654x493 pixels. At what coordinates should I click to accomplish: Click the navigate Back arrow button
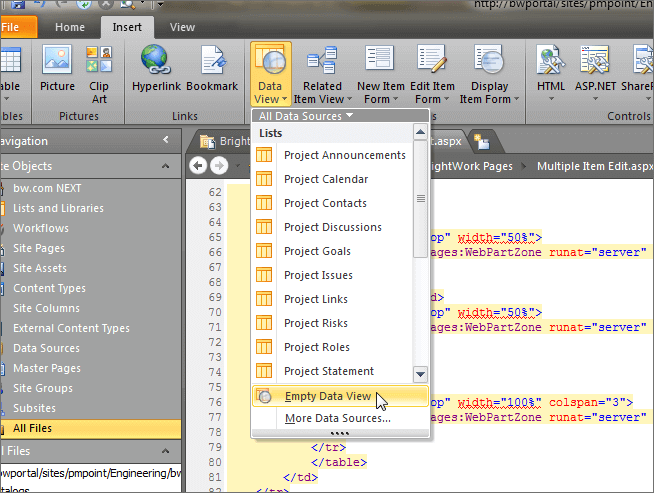click(198, 166)
